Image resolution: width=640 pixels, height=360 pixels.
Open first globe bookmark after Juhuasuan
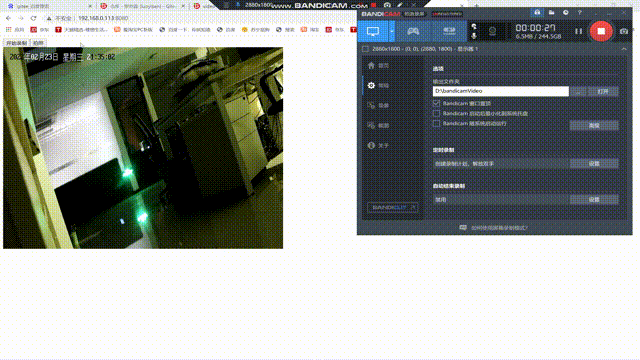184,30
